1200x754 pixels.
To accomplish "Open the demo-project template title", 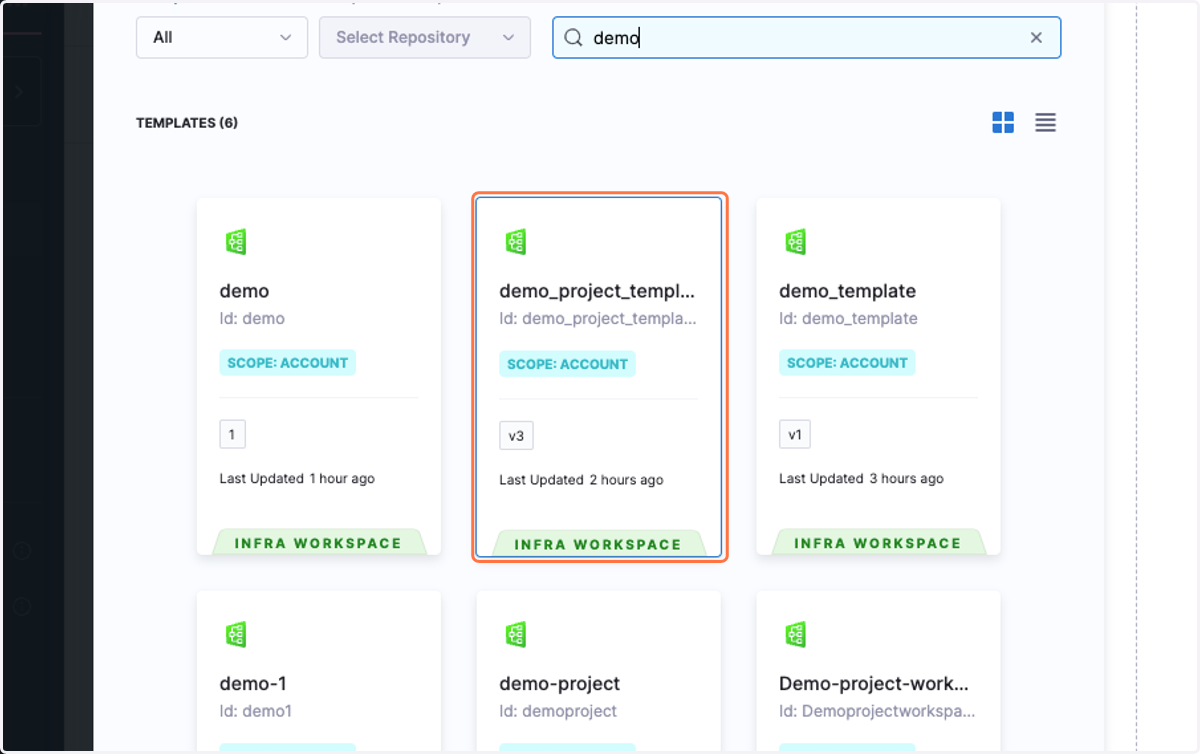I will 560,684.
